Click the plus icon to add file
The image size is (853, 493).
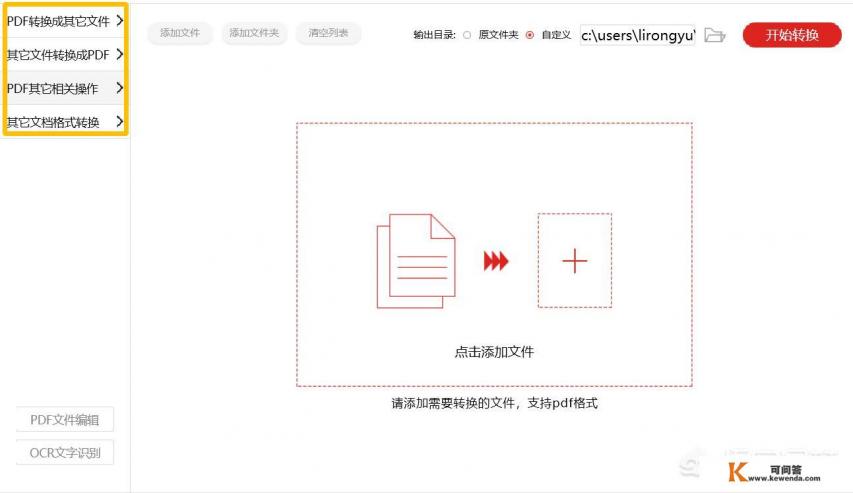[575, 261]
